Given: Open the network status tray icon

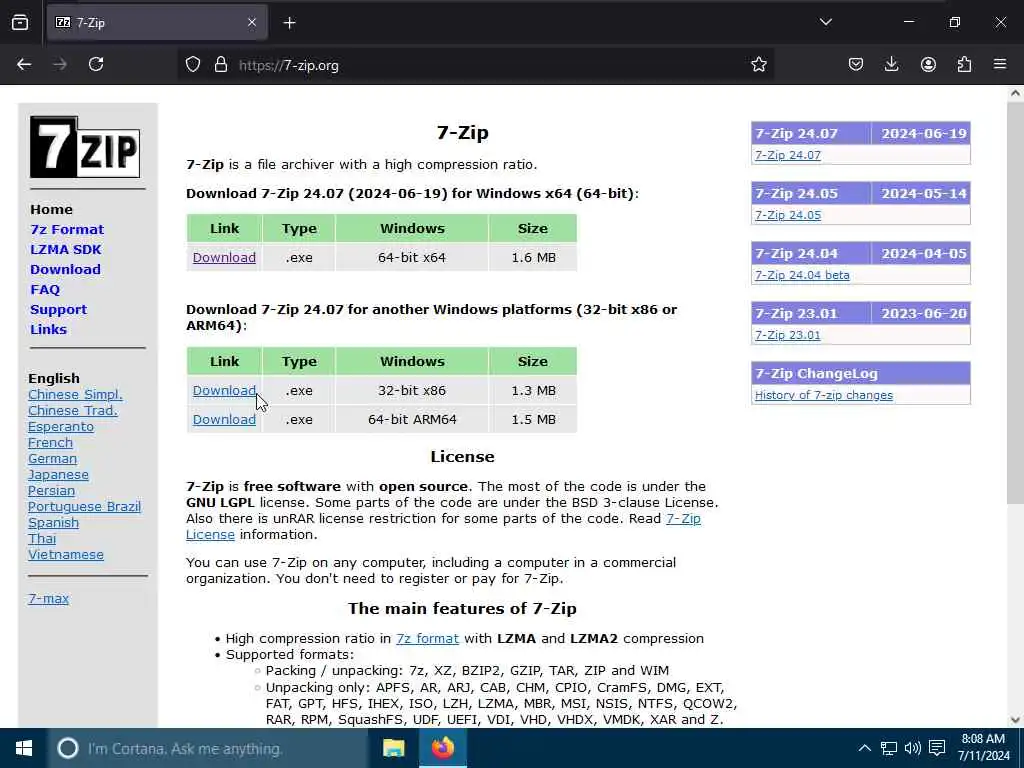Looking at the screenshot, I should tap(889, 748).
